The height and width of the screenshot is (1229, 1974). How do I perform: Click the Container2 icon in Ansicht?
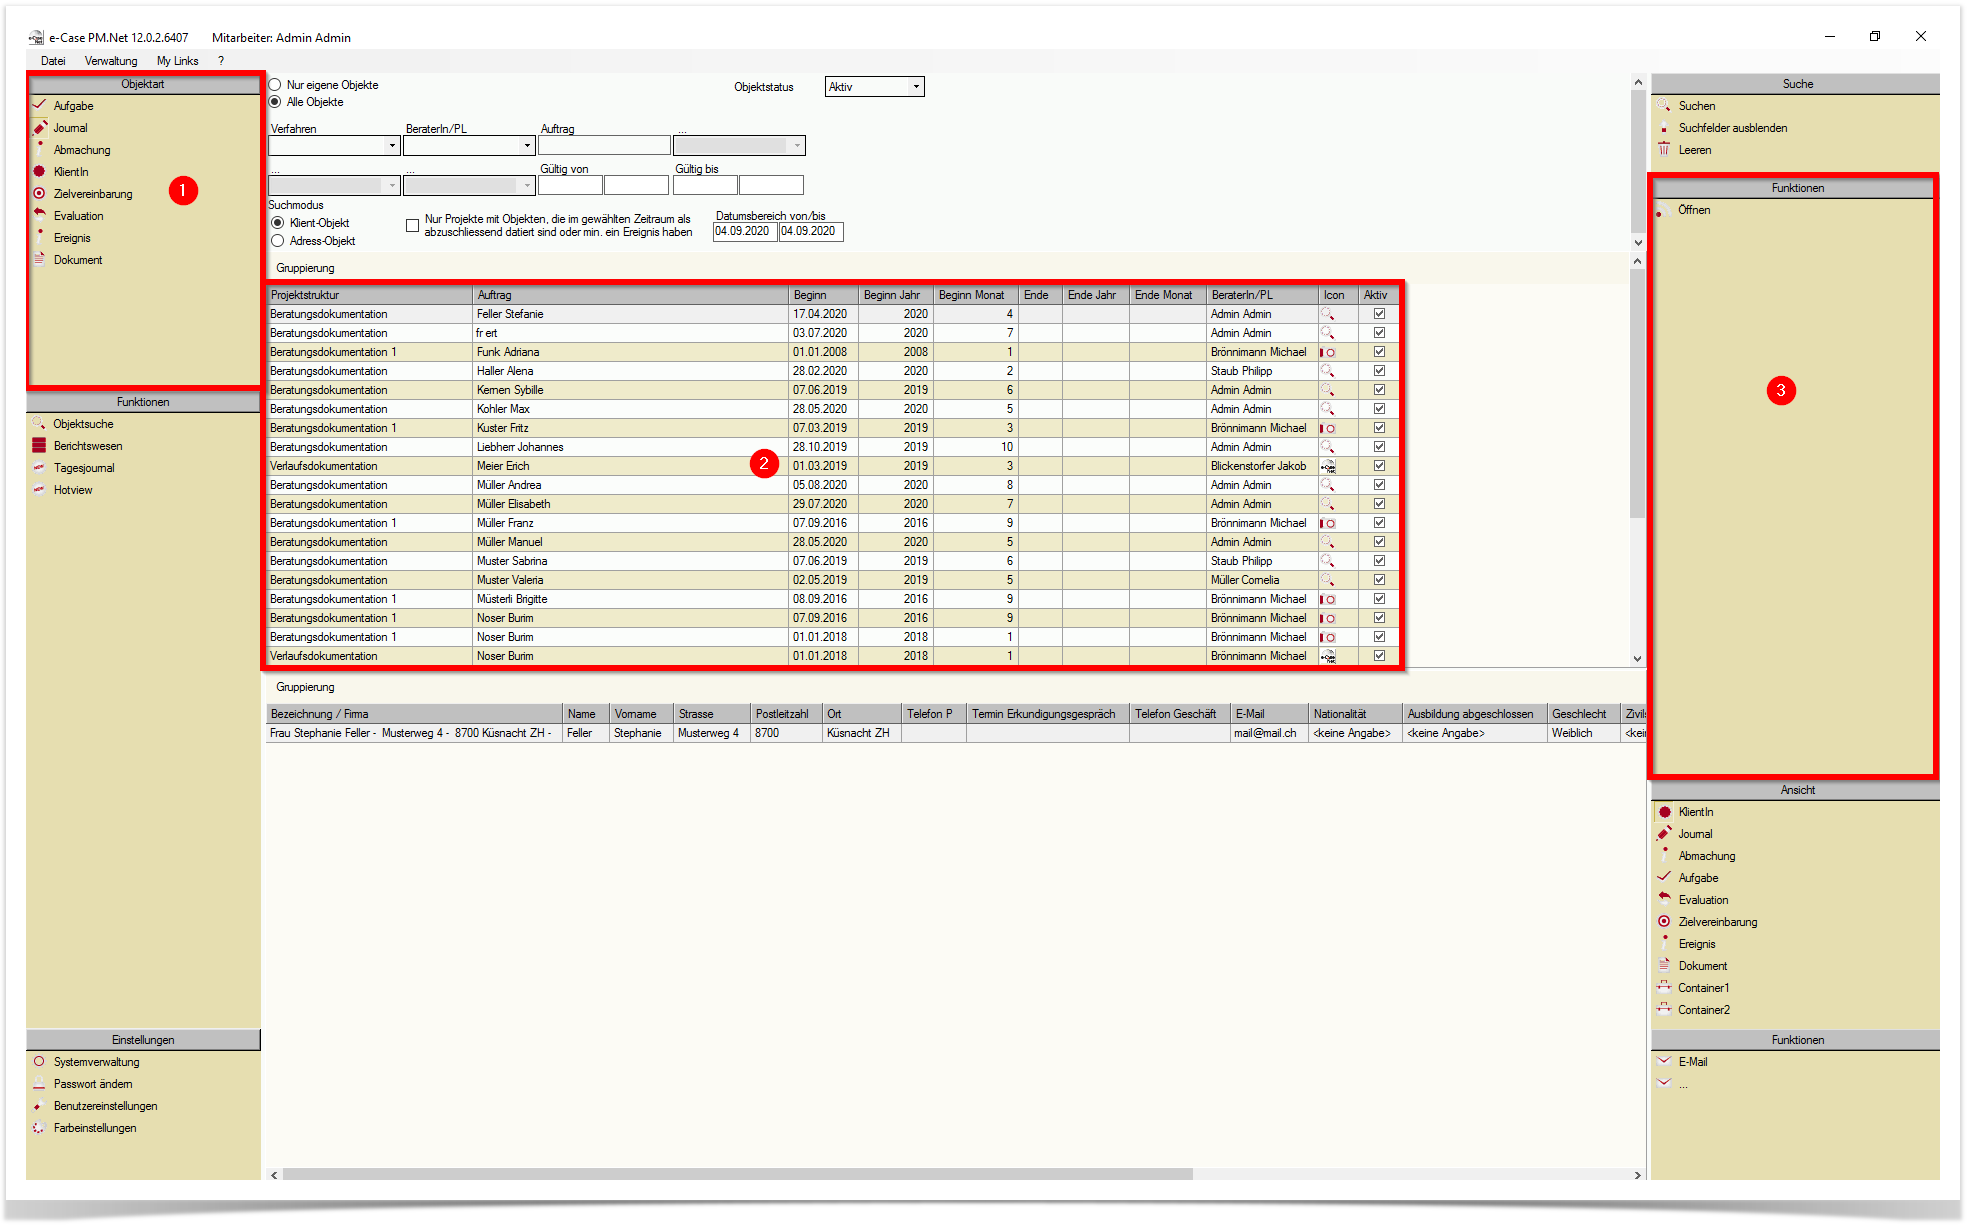point(1665,1009)
